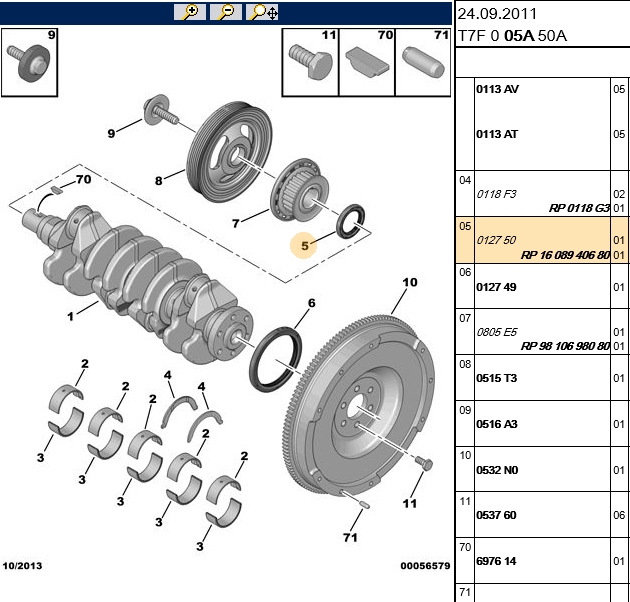
Task: Click the date 24.09.2011 header
Action: click(497, 14)
